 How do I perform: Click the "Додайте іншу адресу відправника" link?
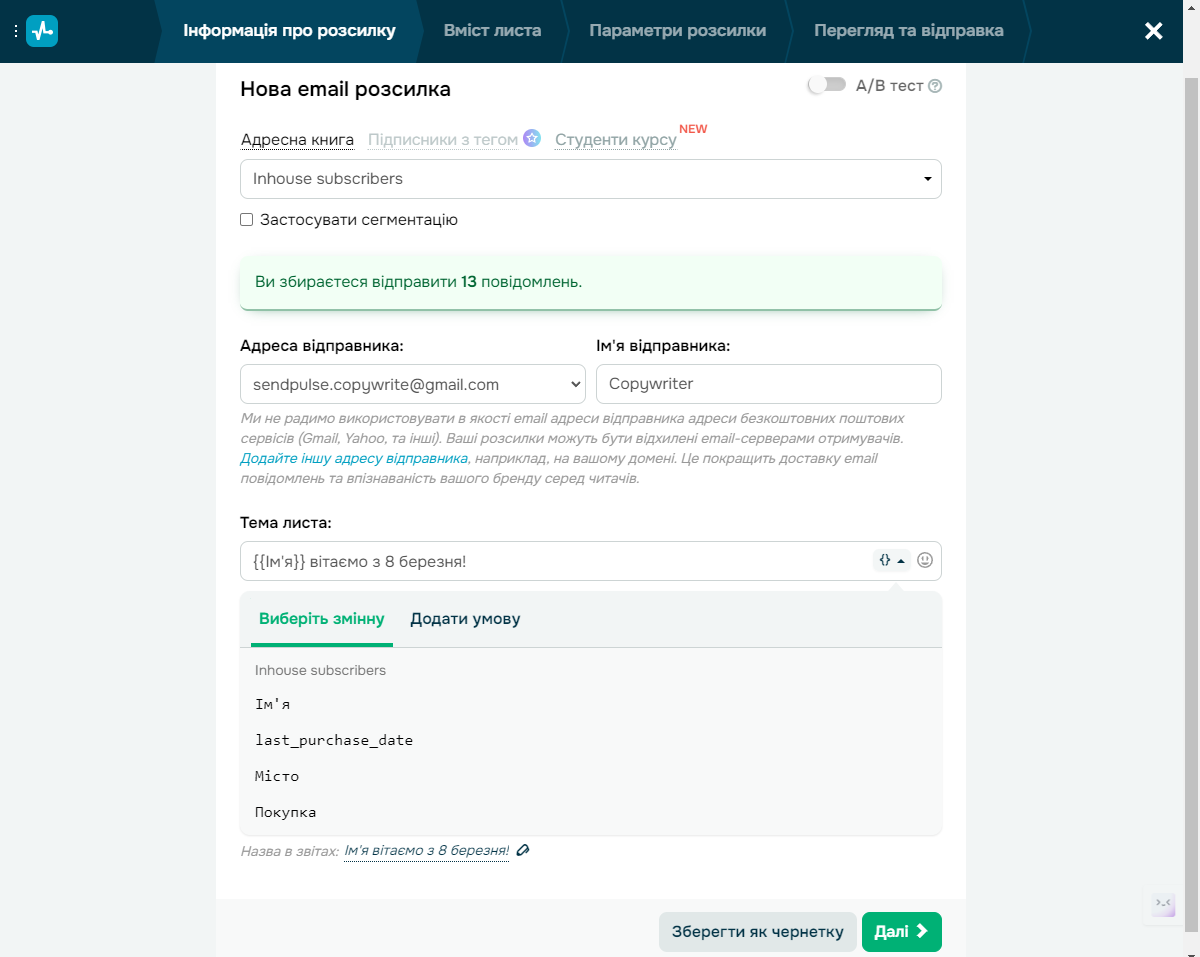click(353, 458)
